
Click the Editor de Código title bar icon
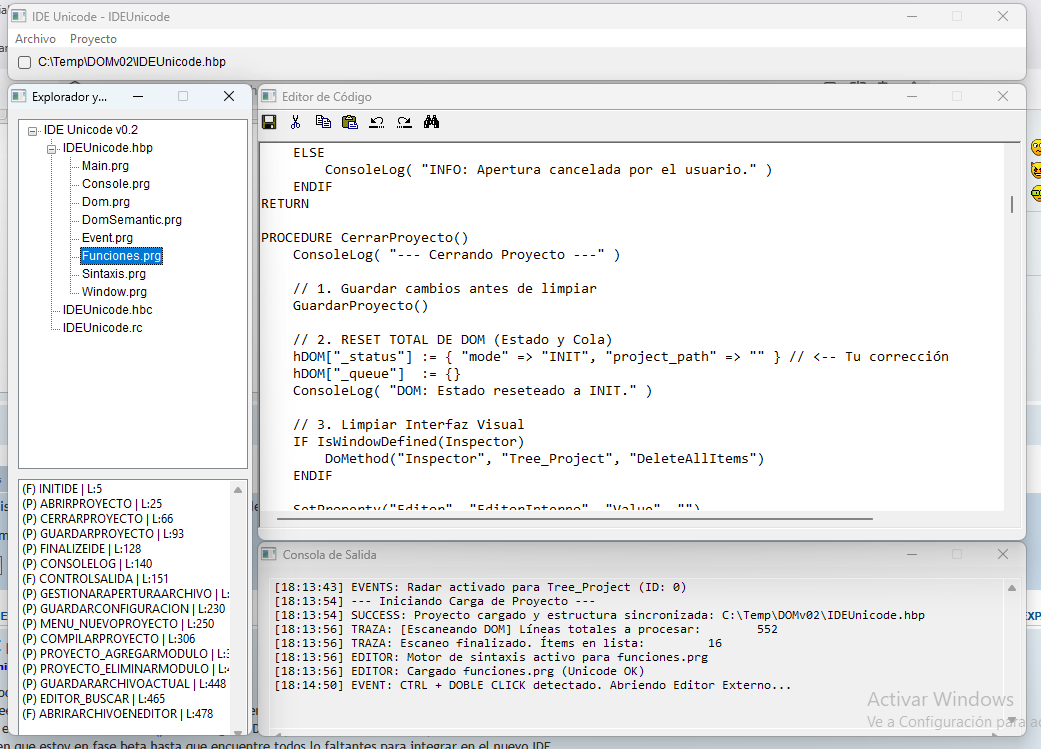pos(269,97)
